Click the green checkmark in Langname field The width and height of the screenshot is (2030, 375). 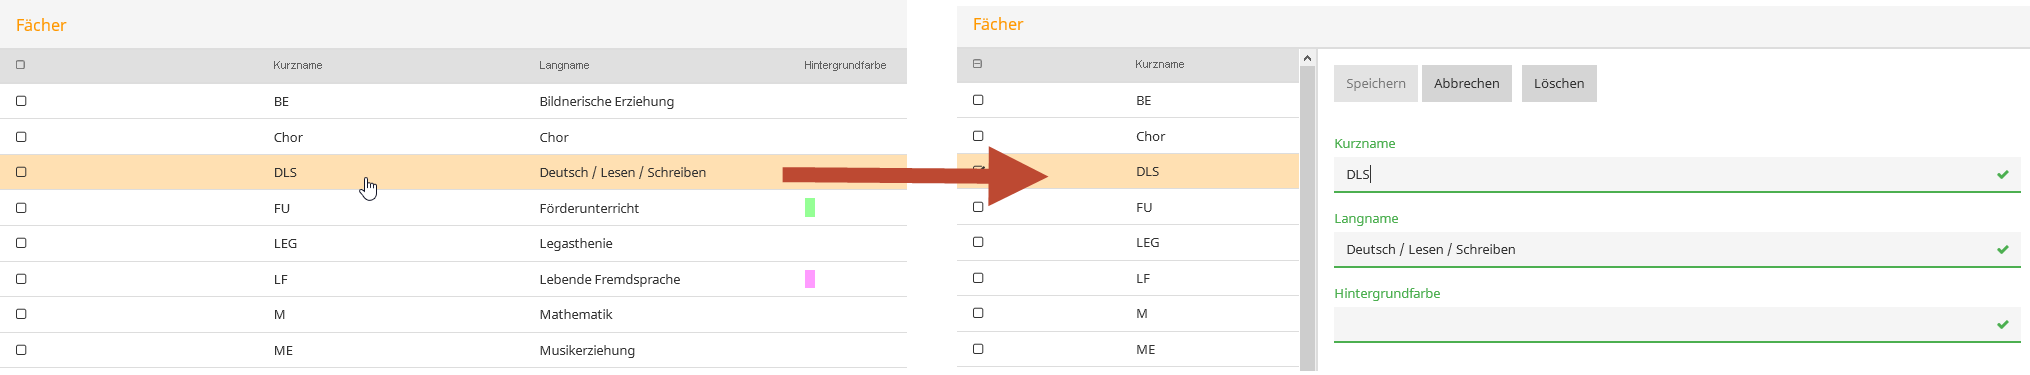point(2003,250)
